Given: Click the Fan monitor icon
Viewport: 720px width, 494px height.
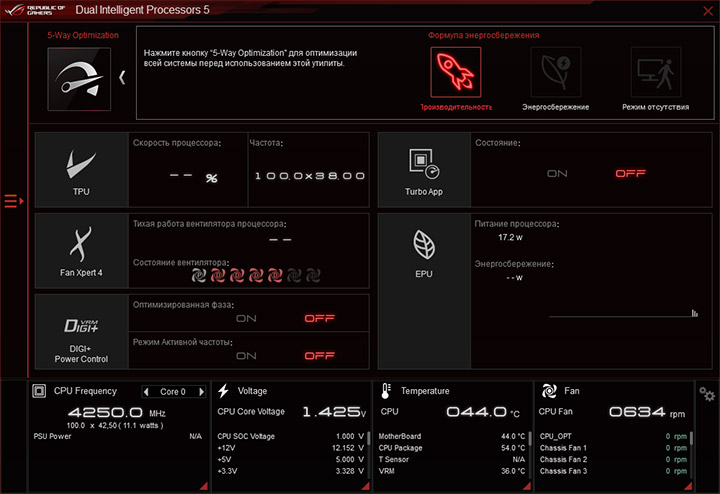Looking at the screenshot, I should tap(549, 391).
